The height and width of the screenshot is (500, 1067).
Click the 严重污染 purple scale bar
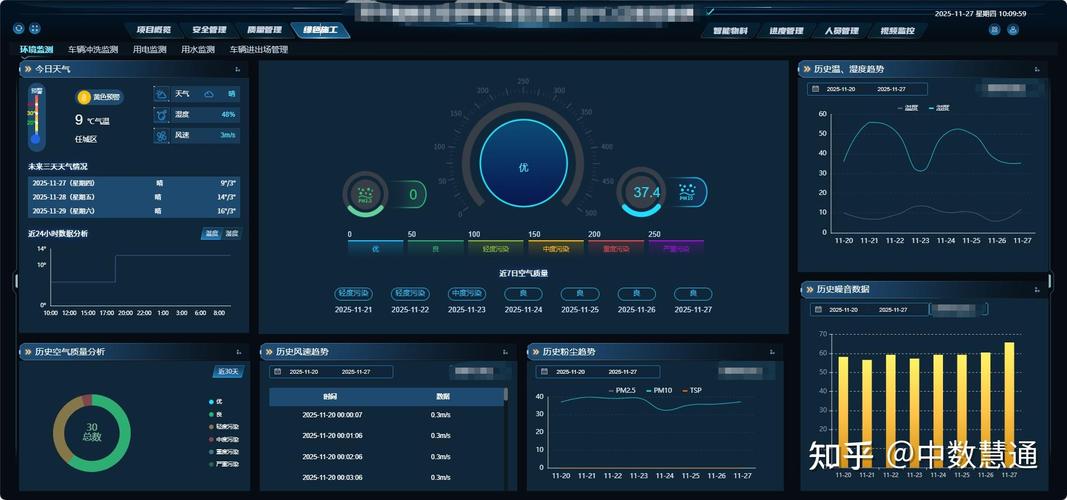click(x=676, y=247)
